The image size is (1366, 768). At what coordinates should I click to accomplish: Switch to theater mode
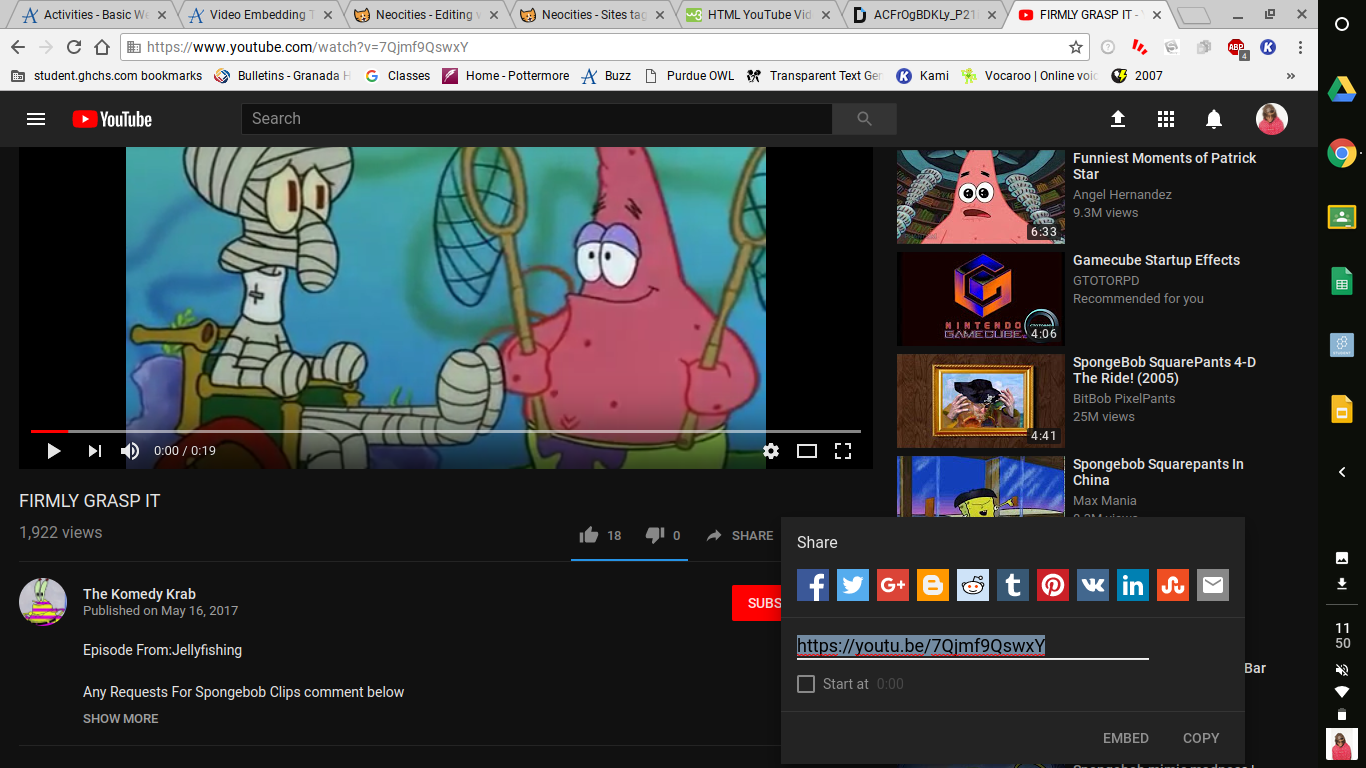807,451
